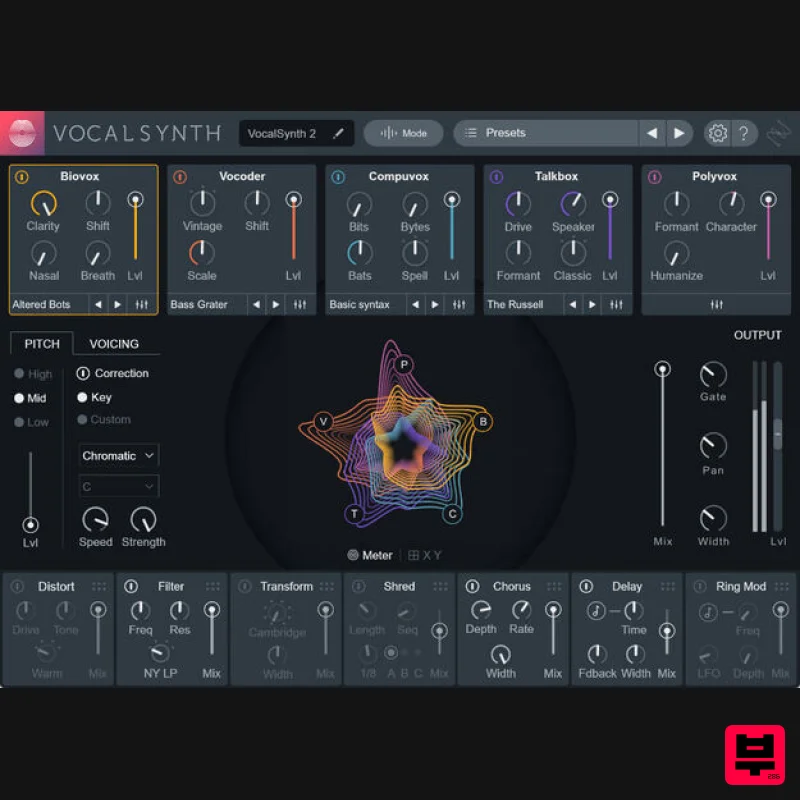Click the pencil icon to rename the preset
Image resolution: width=800 pixels, height=800 pixels.
click(x=337, y=132)
